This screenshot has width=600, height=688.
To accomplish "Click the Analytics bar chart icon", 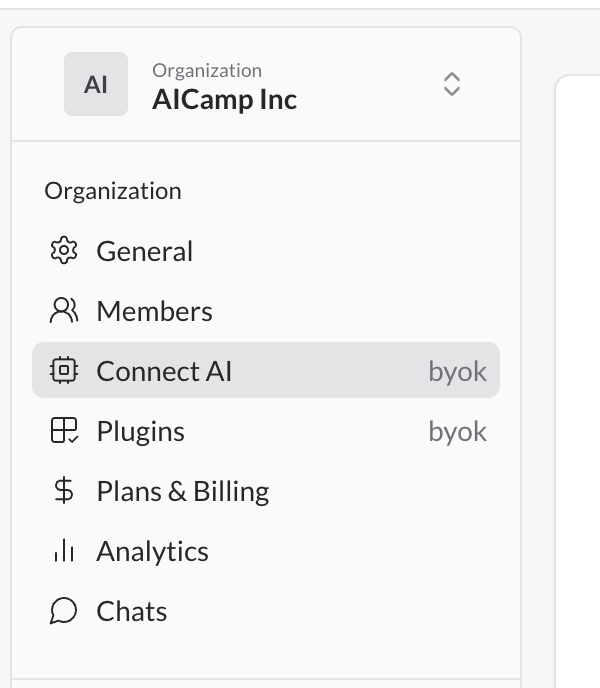I will [x=64, y=550].
